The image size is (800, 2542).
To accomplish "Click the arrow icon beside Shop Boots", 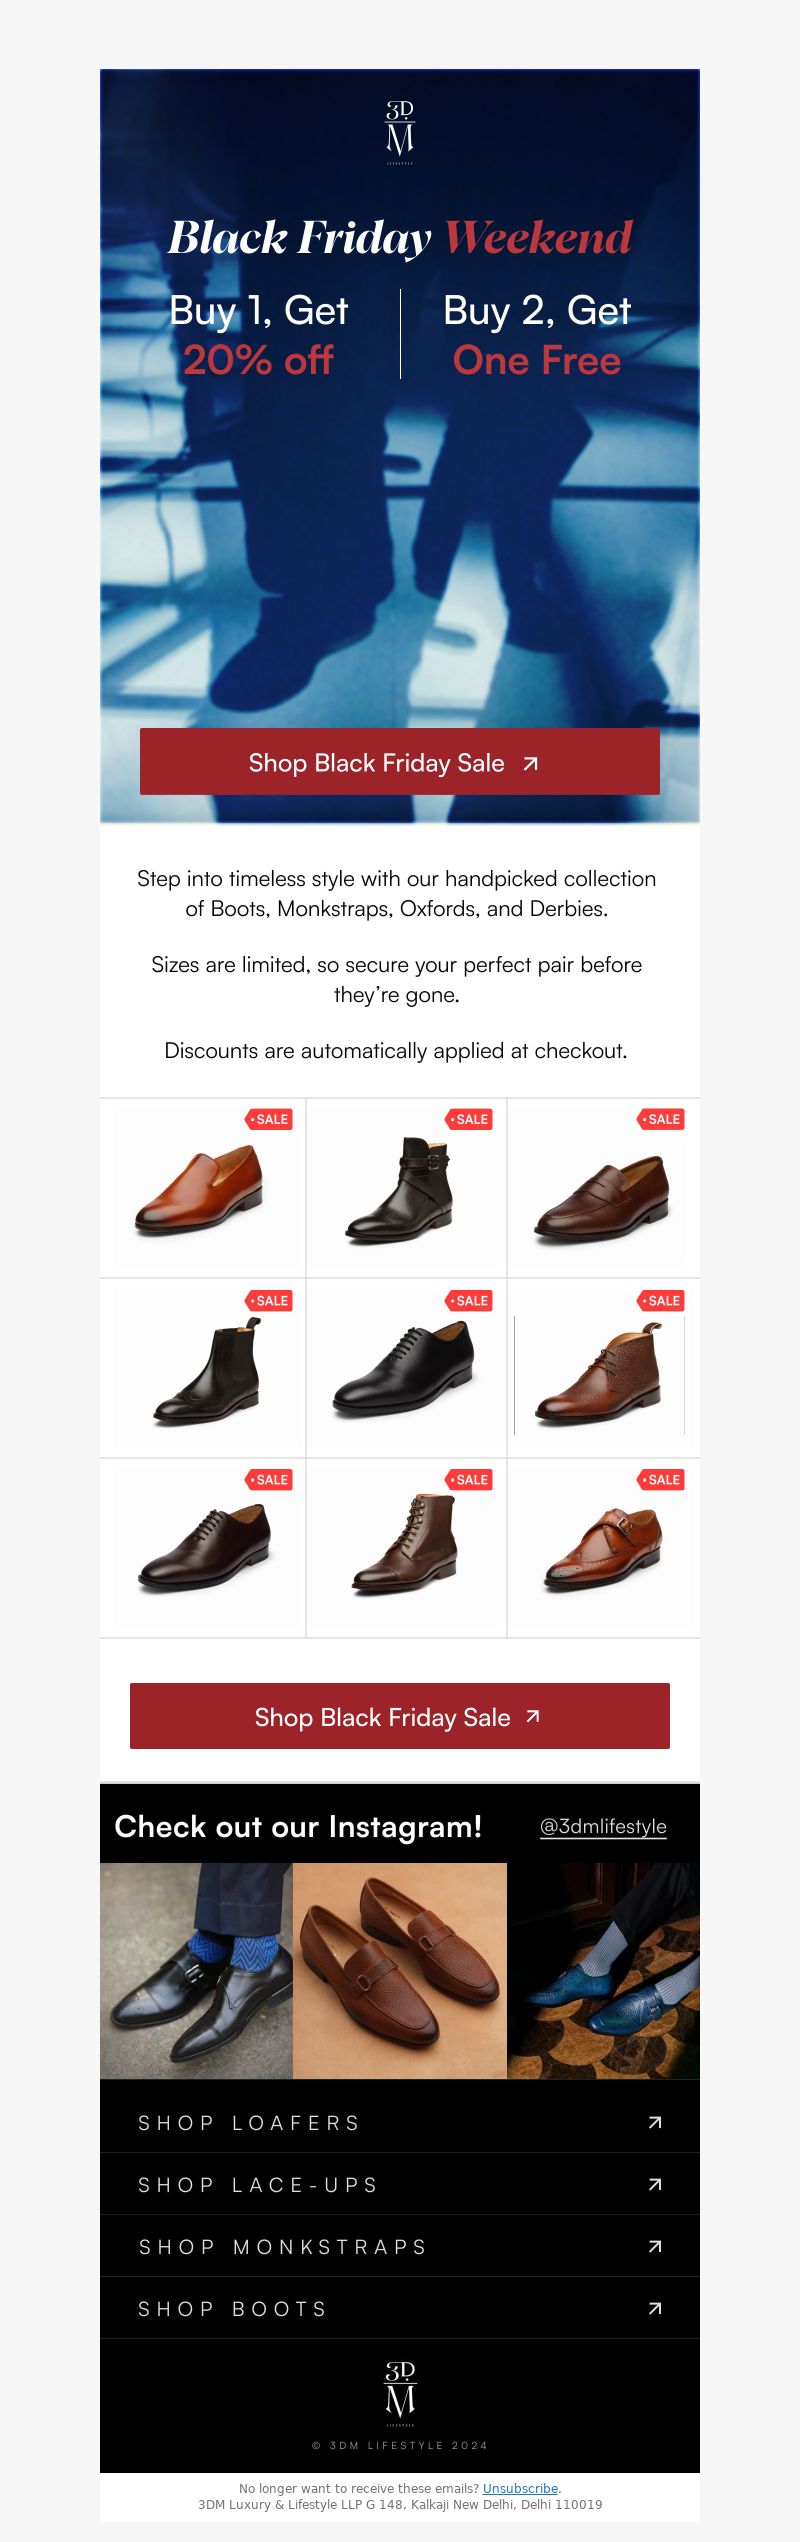I will 655,2308.
